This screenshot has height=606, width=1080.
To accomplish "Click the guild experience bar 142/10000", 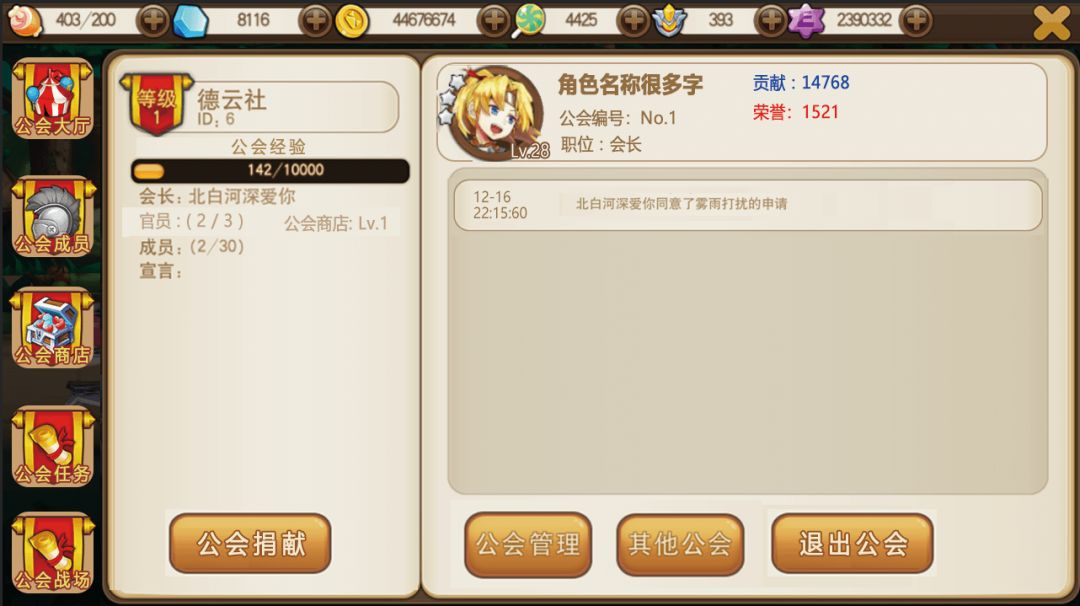I will pyautogui.click(x=270, y=170).
